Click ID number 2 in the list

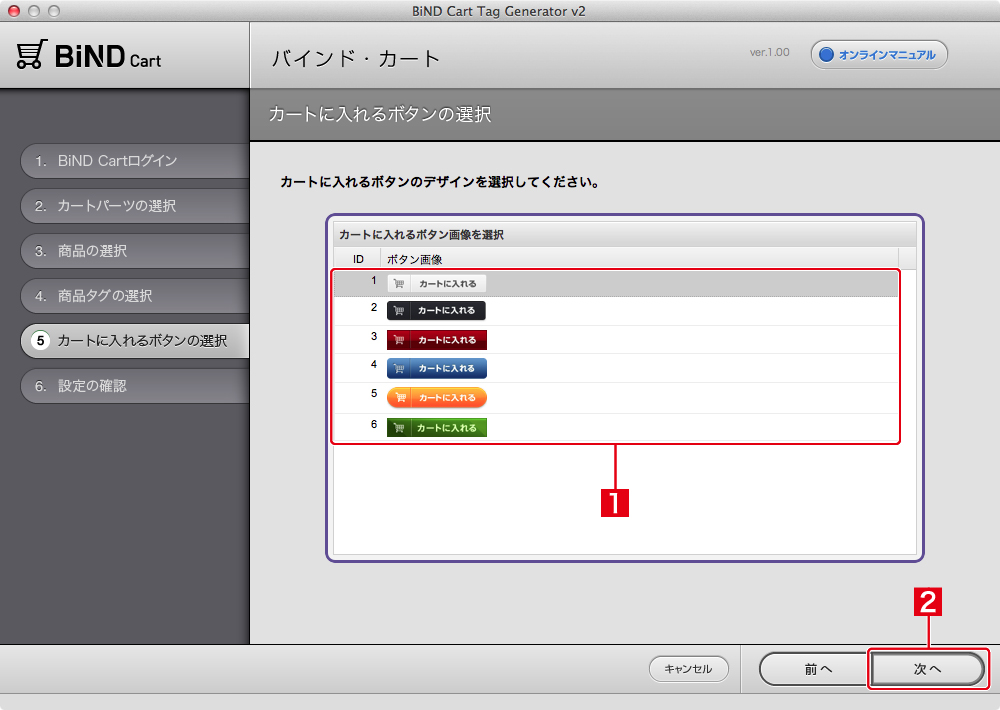pos(374,307)
